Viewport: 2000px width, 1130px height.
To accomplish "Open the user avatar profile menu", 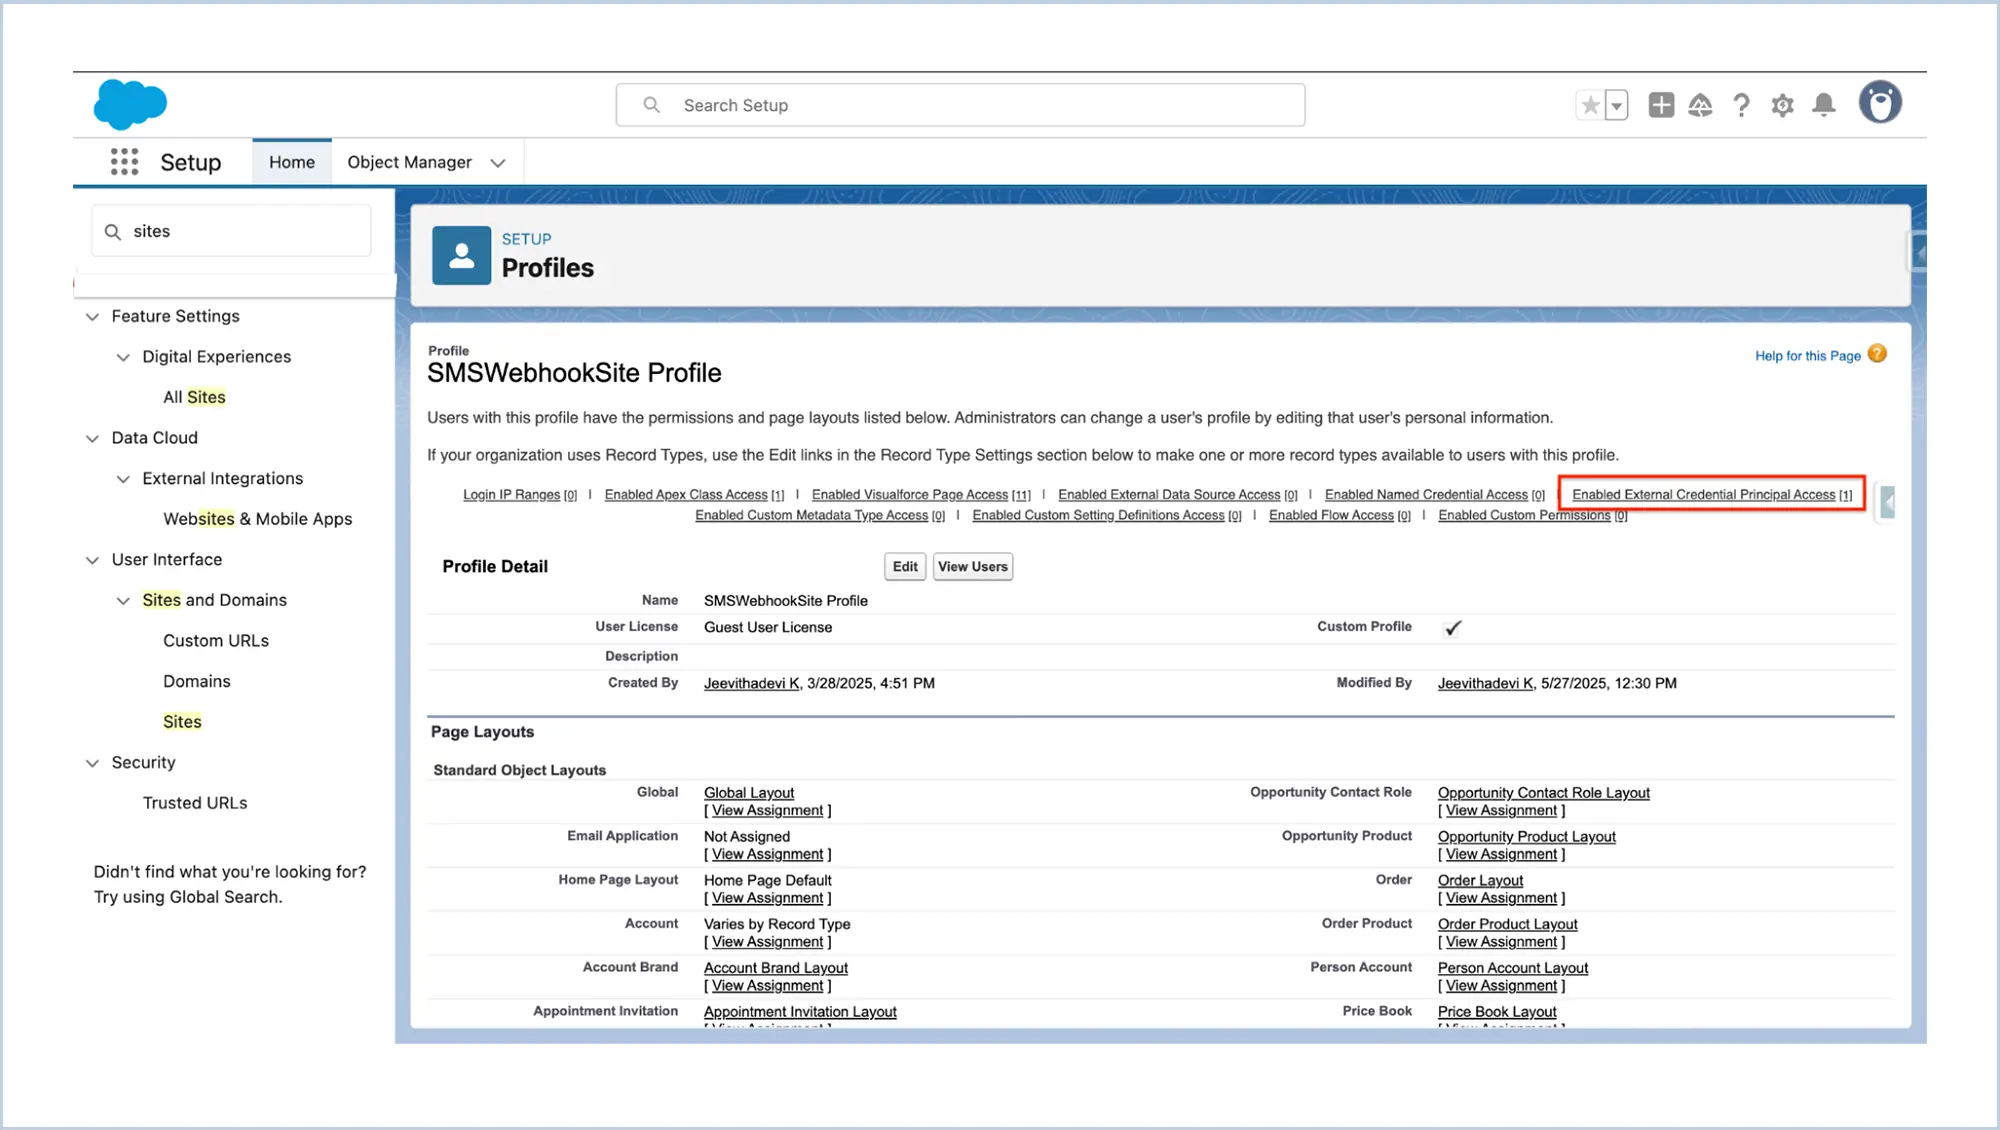I will pyautogui.click(x=1880, y=103).
